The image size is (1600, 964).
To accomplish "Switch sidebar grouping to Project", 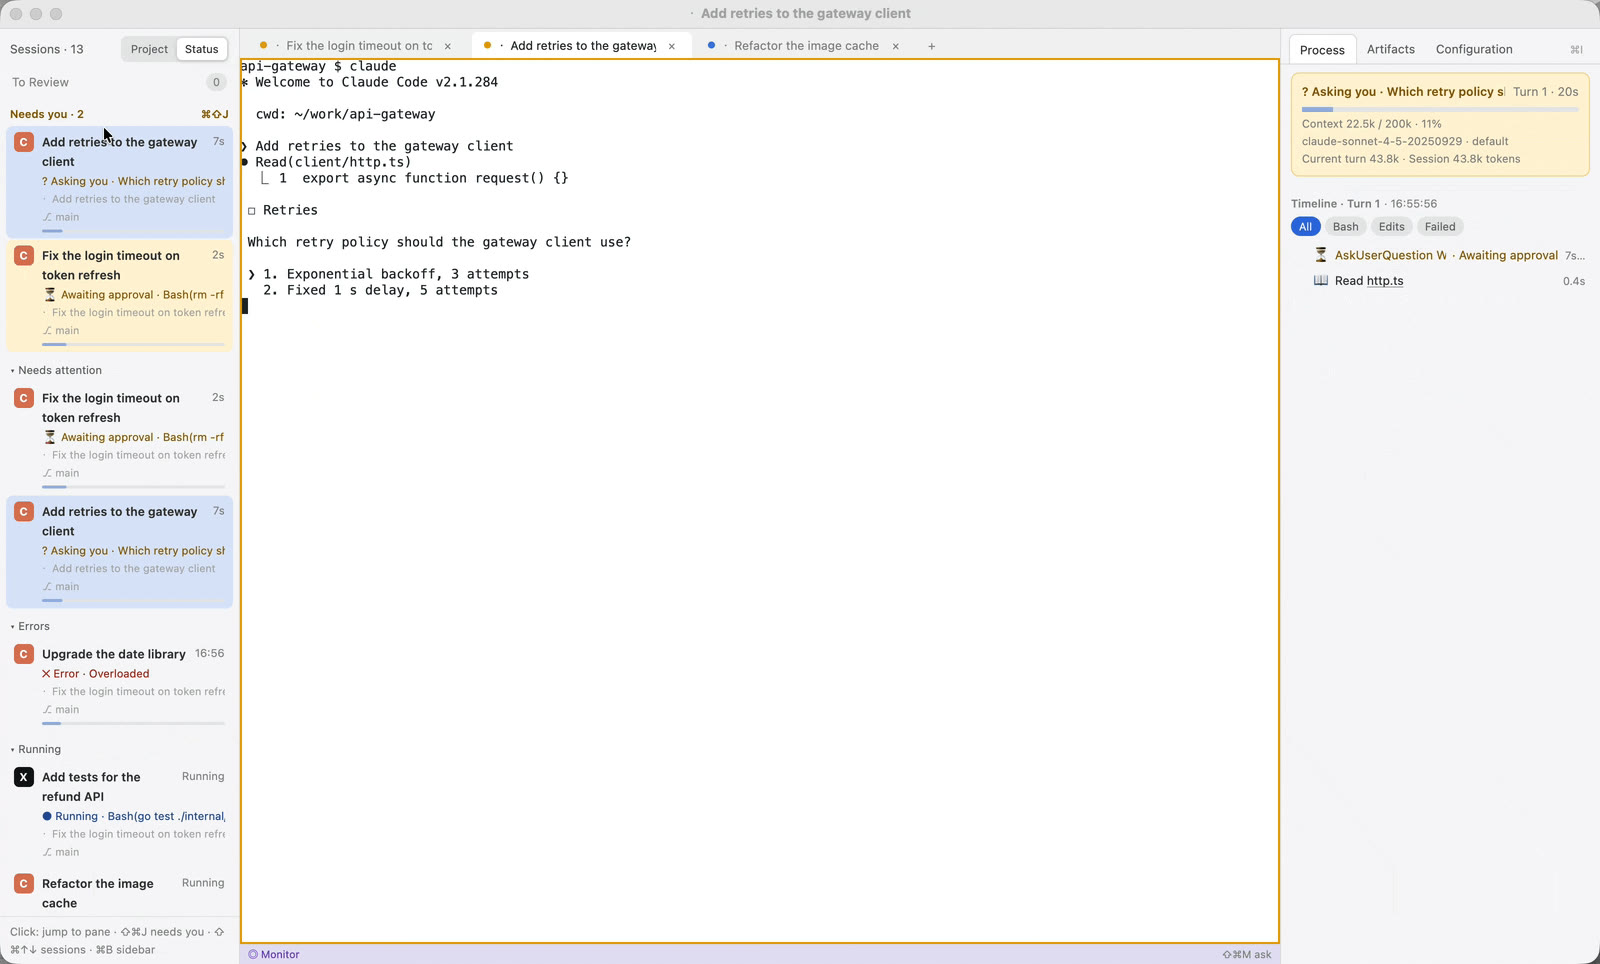I will 149,49.
